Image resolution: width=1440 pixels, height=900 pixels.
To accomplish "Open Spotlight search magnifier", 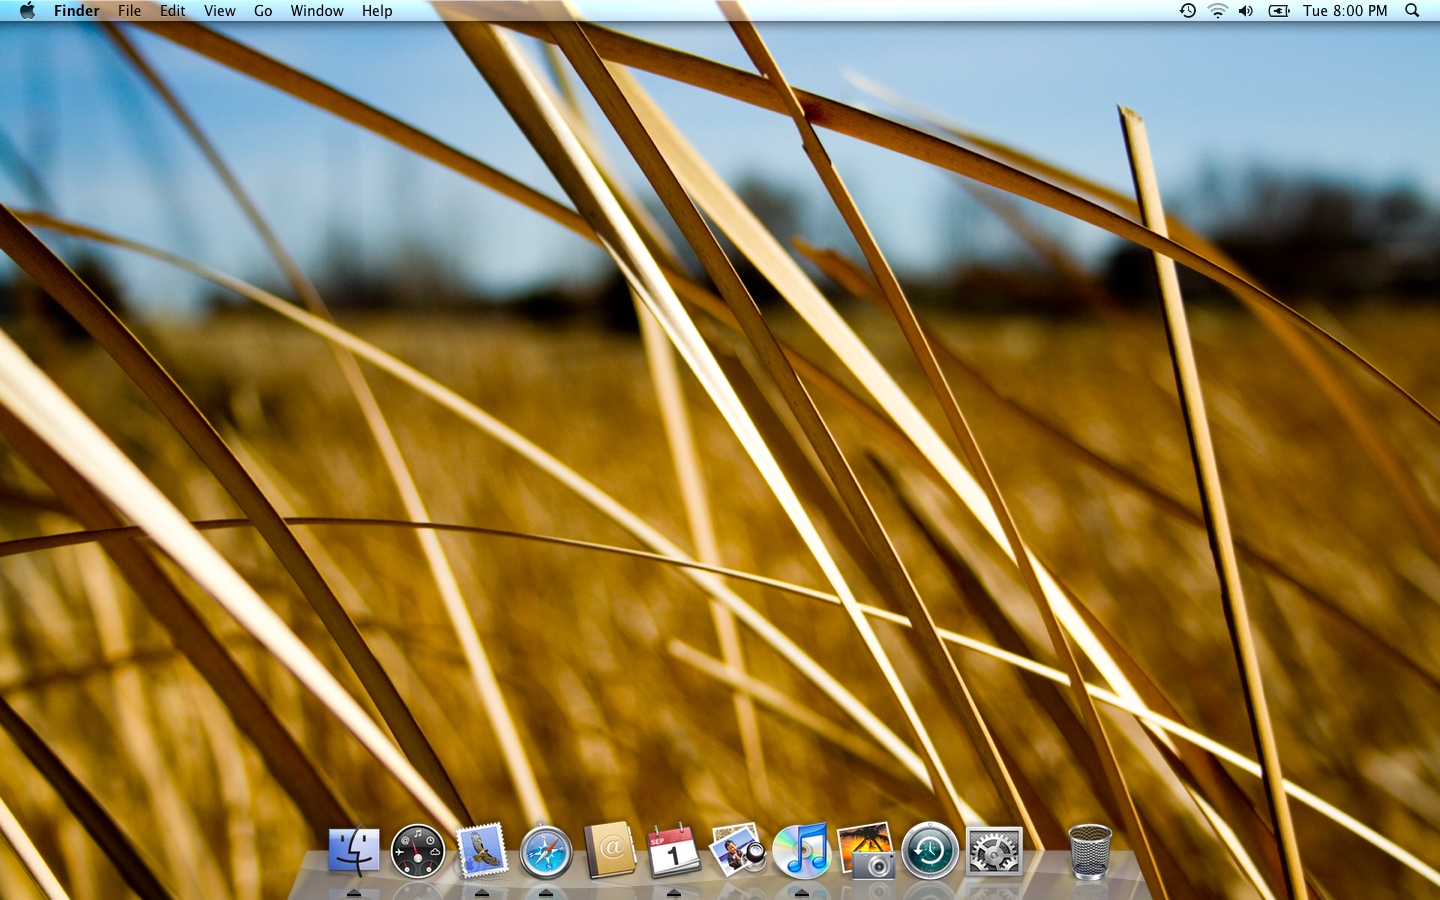I will point(1412,11).
